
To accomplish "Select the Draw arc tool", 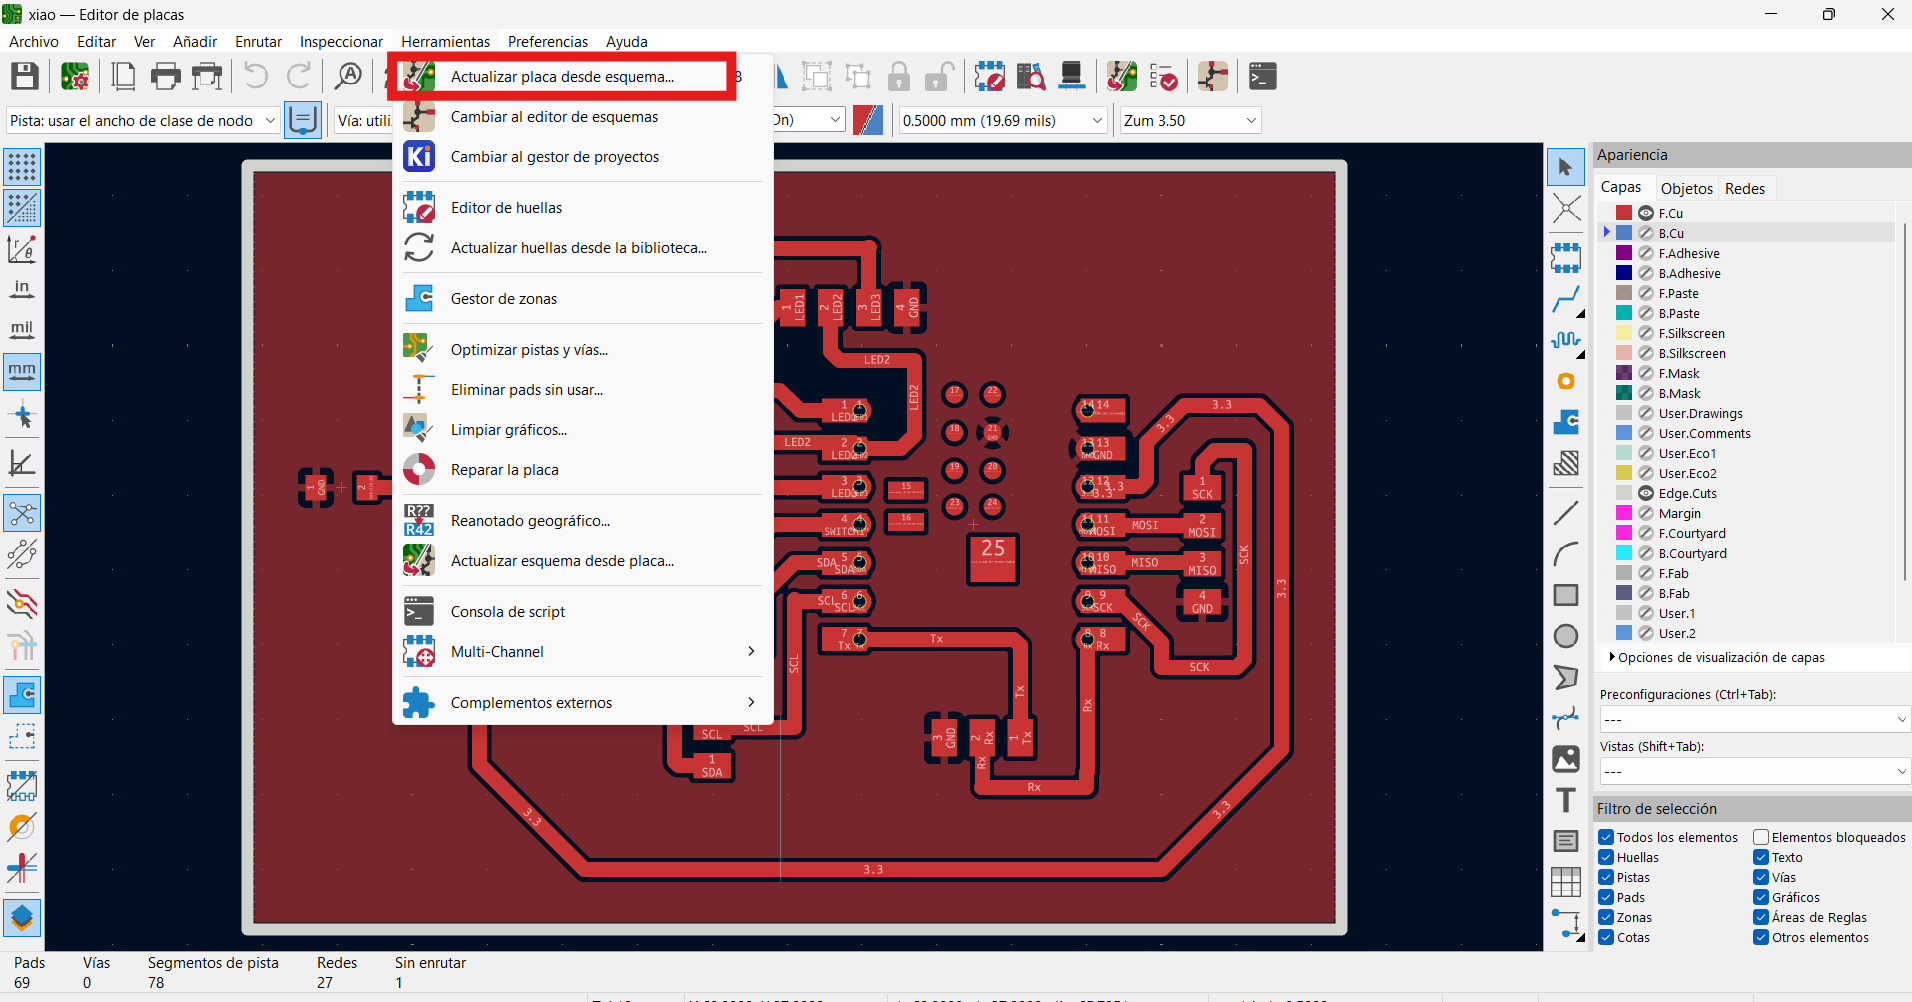I will (x=1566, y=554).
